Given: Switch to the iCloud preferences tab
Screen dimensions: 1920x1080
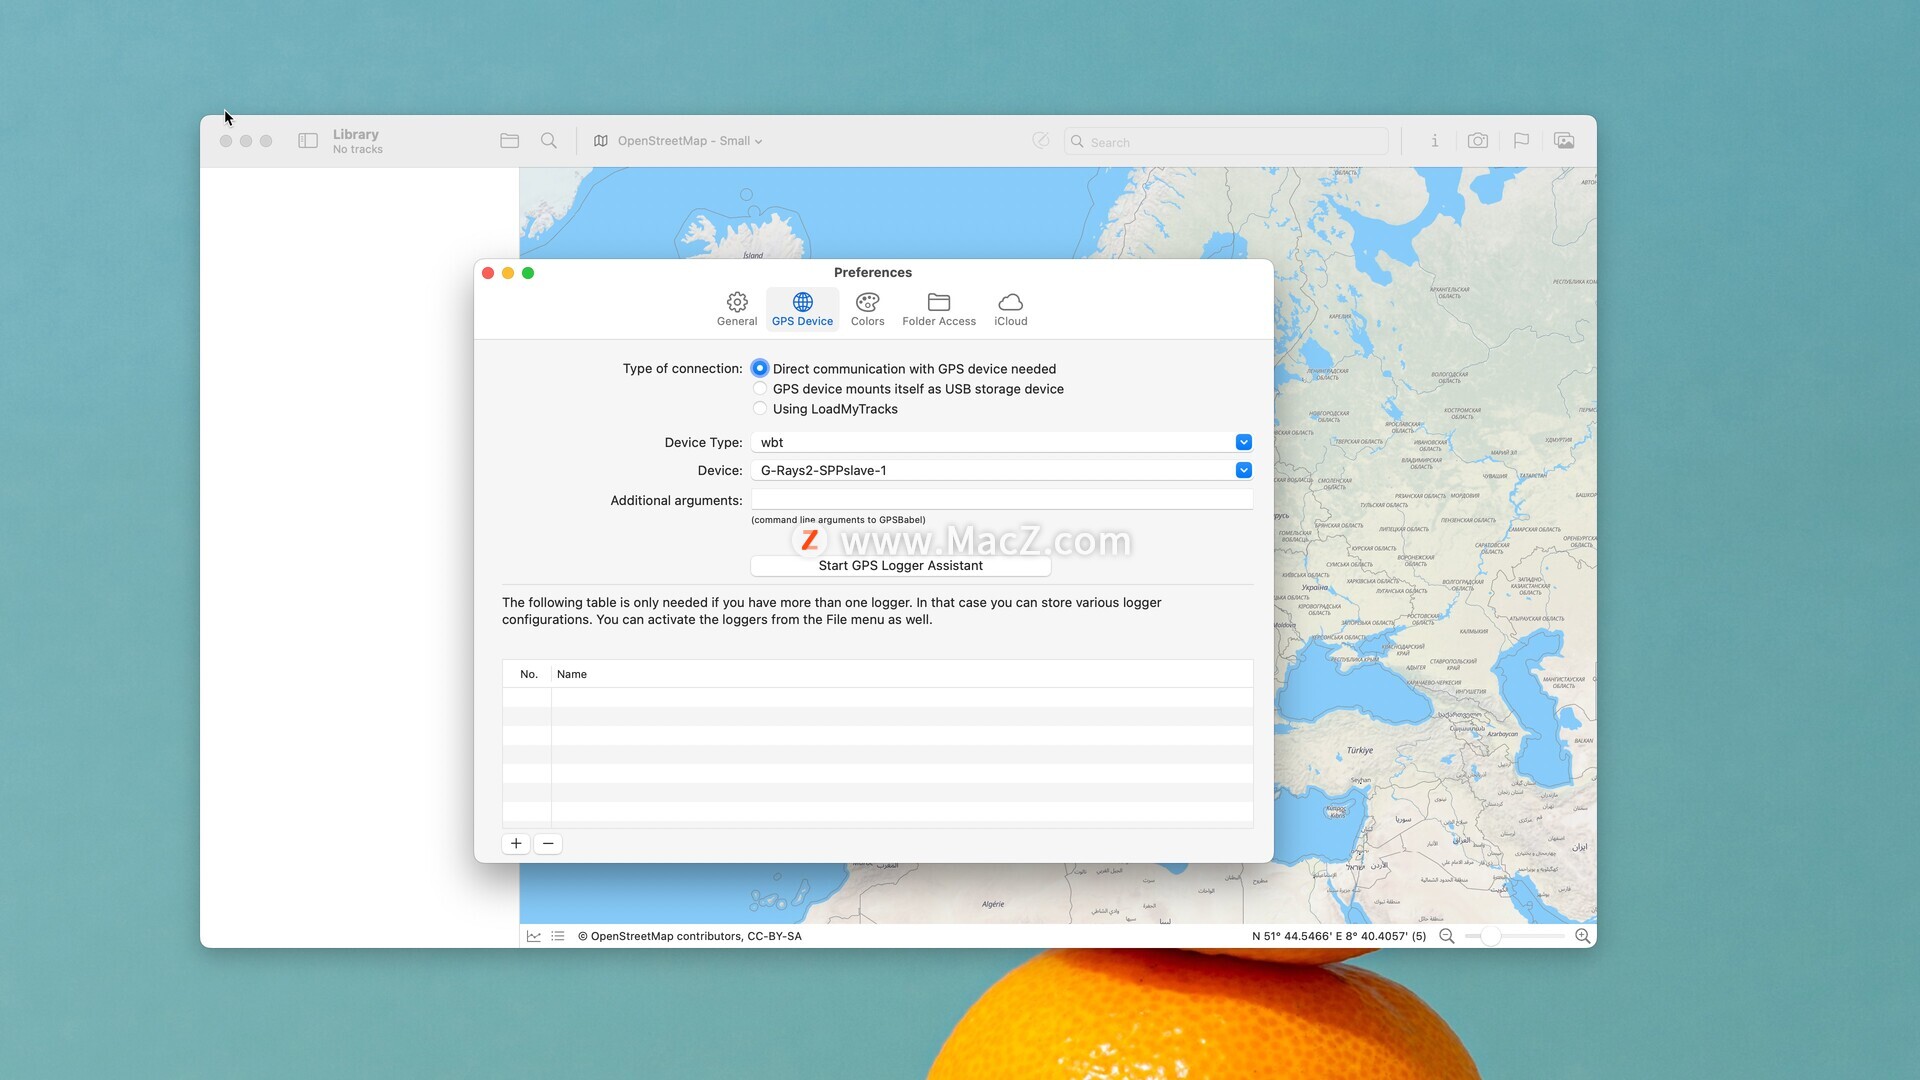Looking at the screenshot, I should point(1011,309).
